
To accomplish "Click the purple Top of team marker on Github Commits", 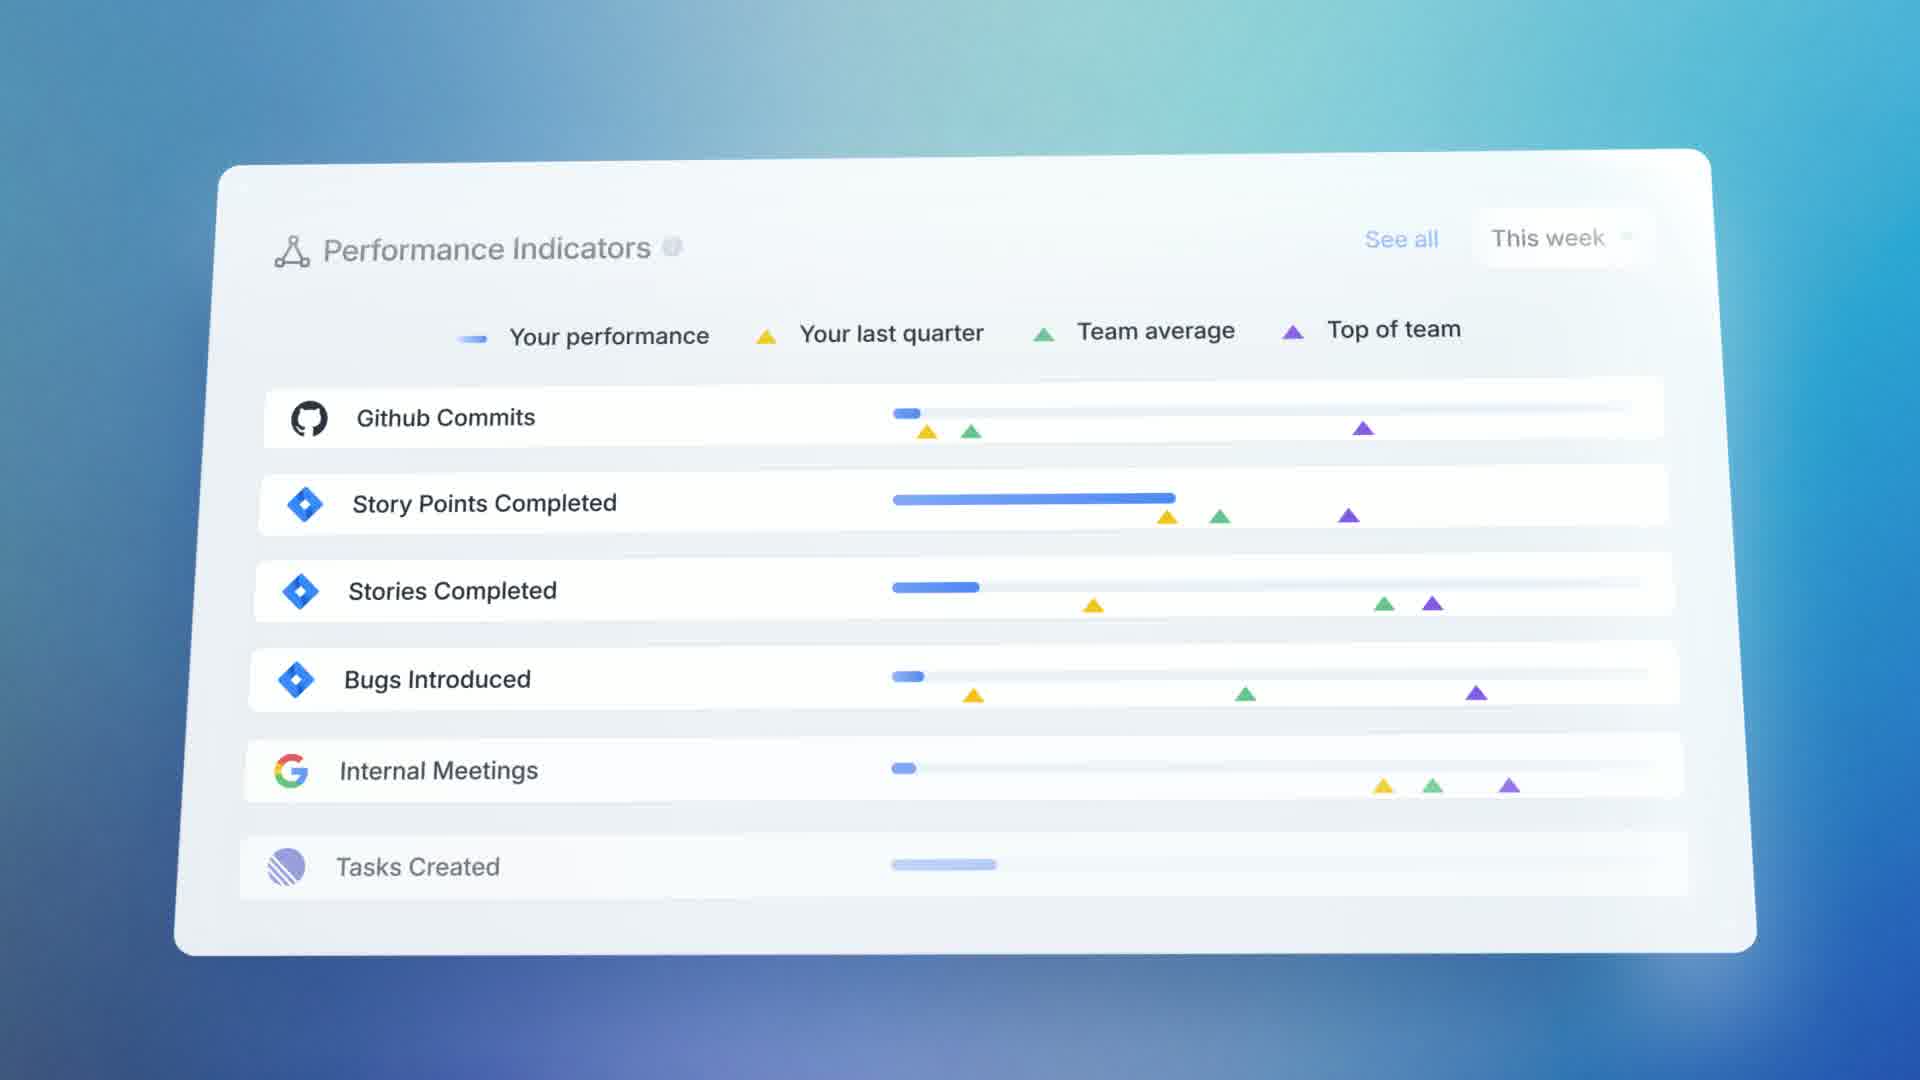I will [1363, 429].
